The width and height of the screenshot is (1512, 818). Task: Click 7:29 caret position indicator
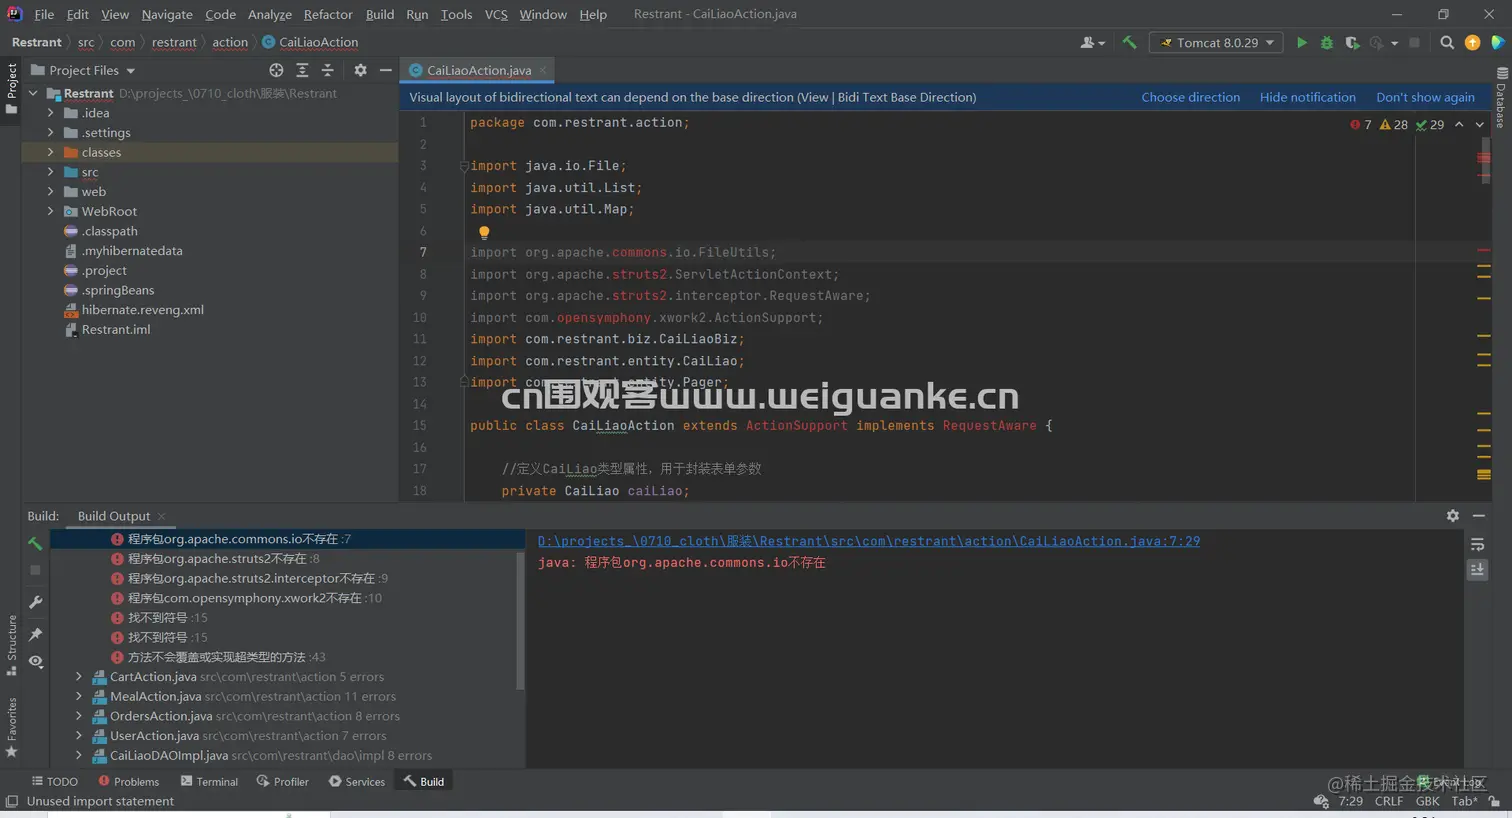[x=1350, y=801]
